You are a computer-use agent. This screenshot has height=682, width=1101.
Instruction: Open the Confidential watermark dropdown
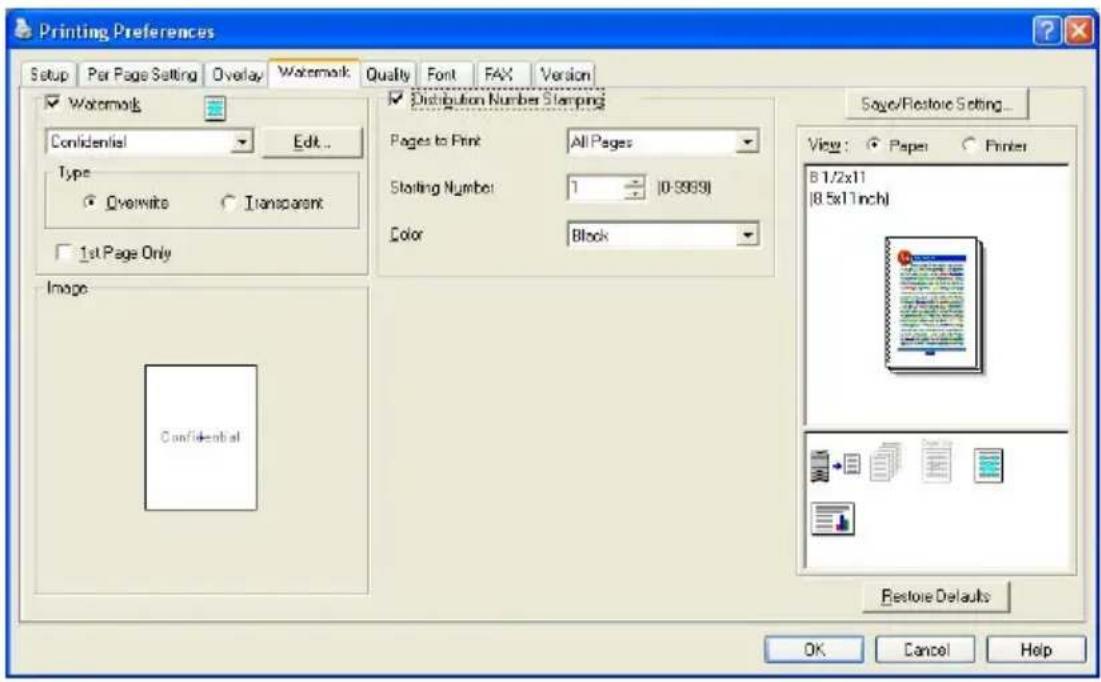[x=242, y=142]
